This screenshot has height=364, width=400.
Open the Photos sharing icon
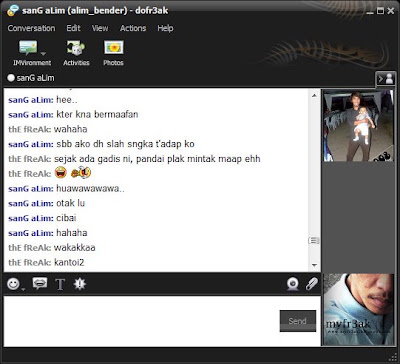114,48
